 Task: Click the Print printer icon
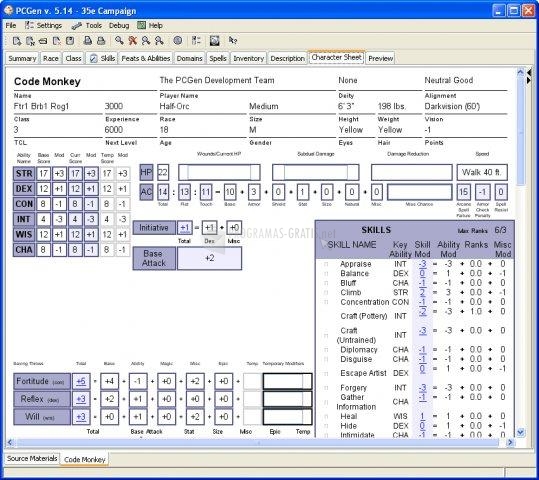101,41
